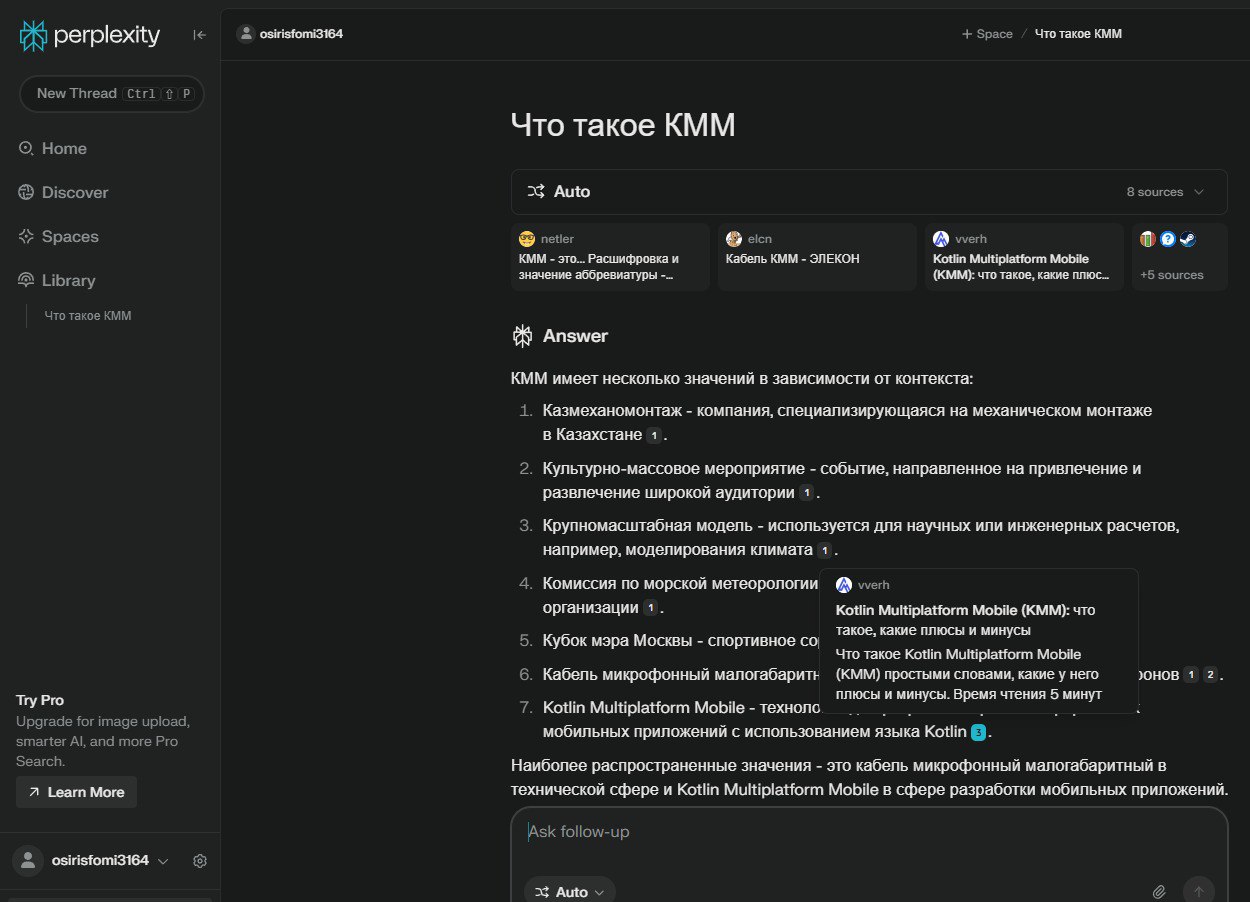Click the Perplexity logo in the sidebar
The image size is (1250, 902).
[34, 35]
